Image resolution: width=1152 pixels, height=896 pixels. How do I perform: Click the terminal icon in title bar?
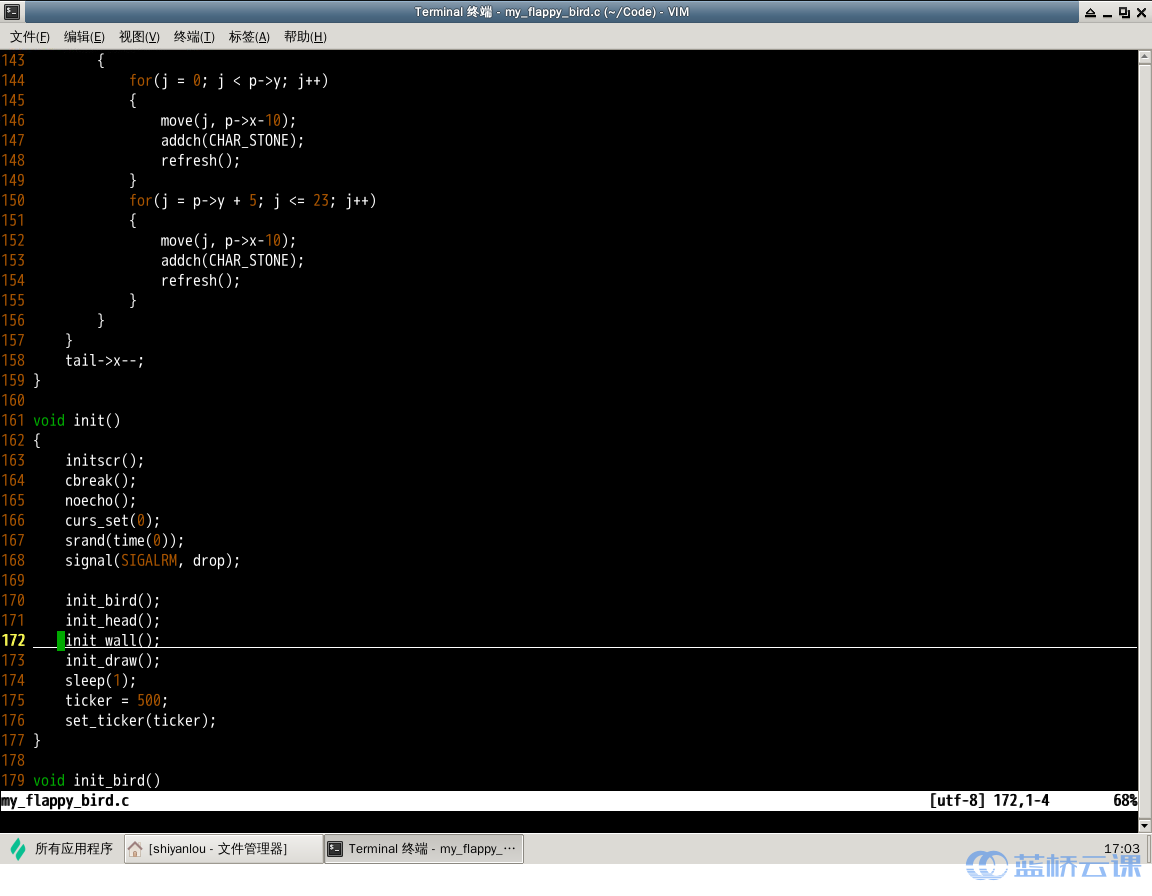click(x=11, y=12)
